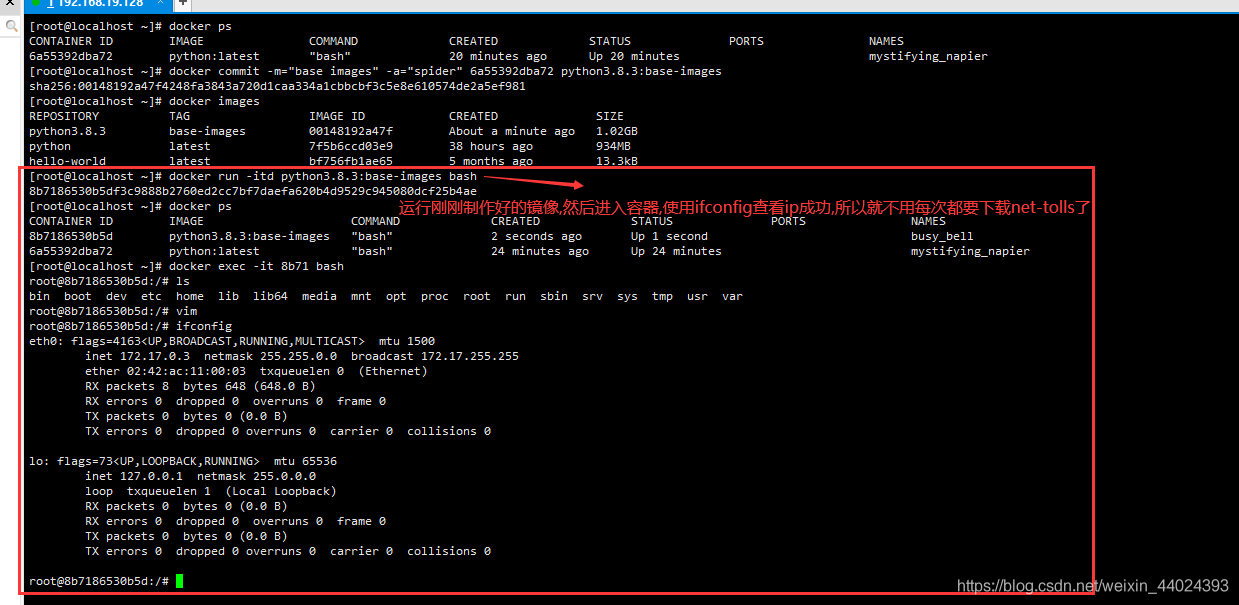Click image ID 00148192a47f in images table

pyautogui.click(x=351, y=131)
